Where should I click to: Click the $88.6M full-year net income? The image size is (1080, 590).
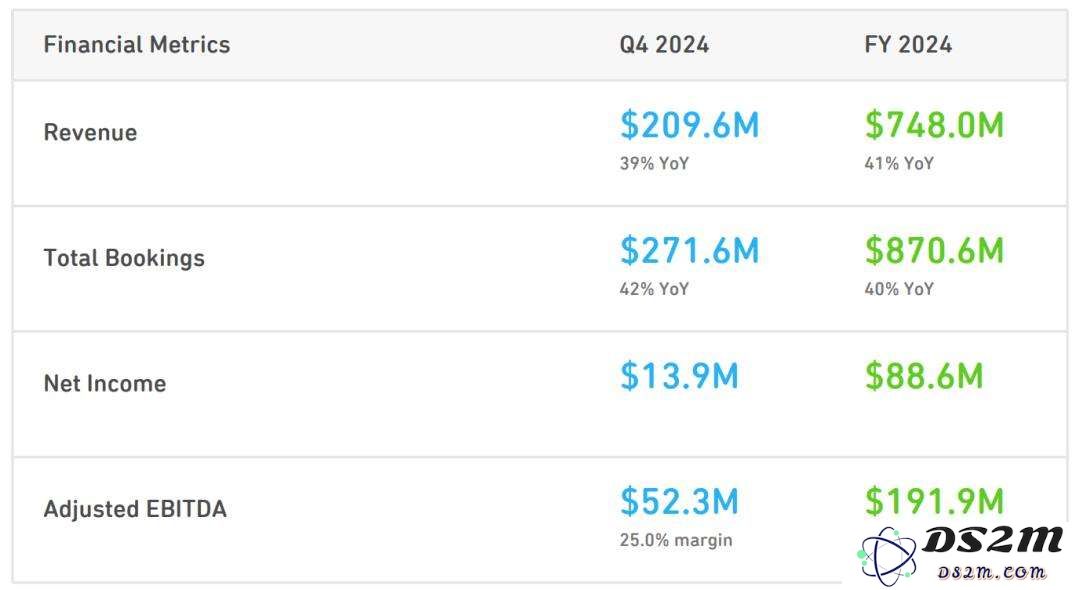tap(924, 376)
